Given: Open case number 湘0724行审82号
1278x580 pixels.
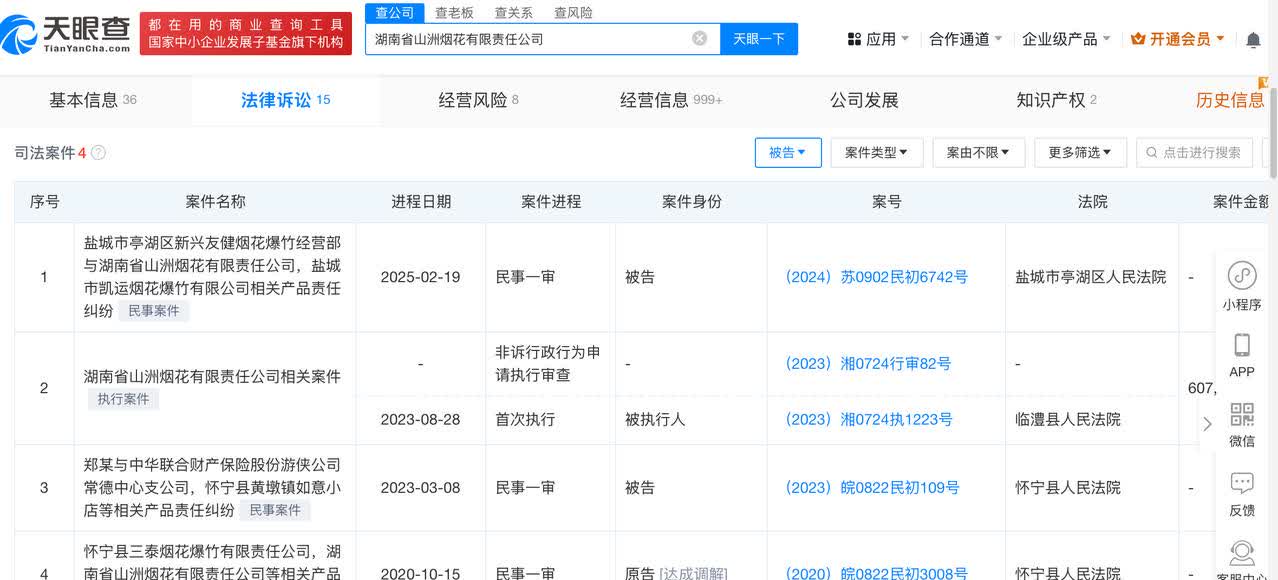Looking at the screenshot, I should point(867,364).
